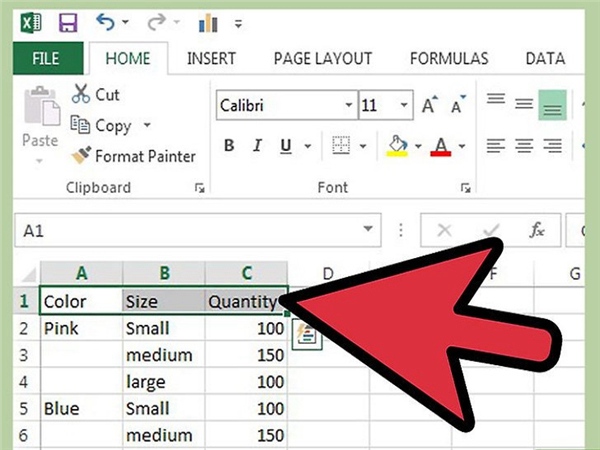Click the Increase Font Size icon

[429, 104]
